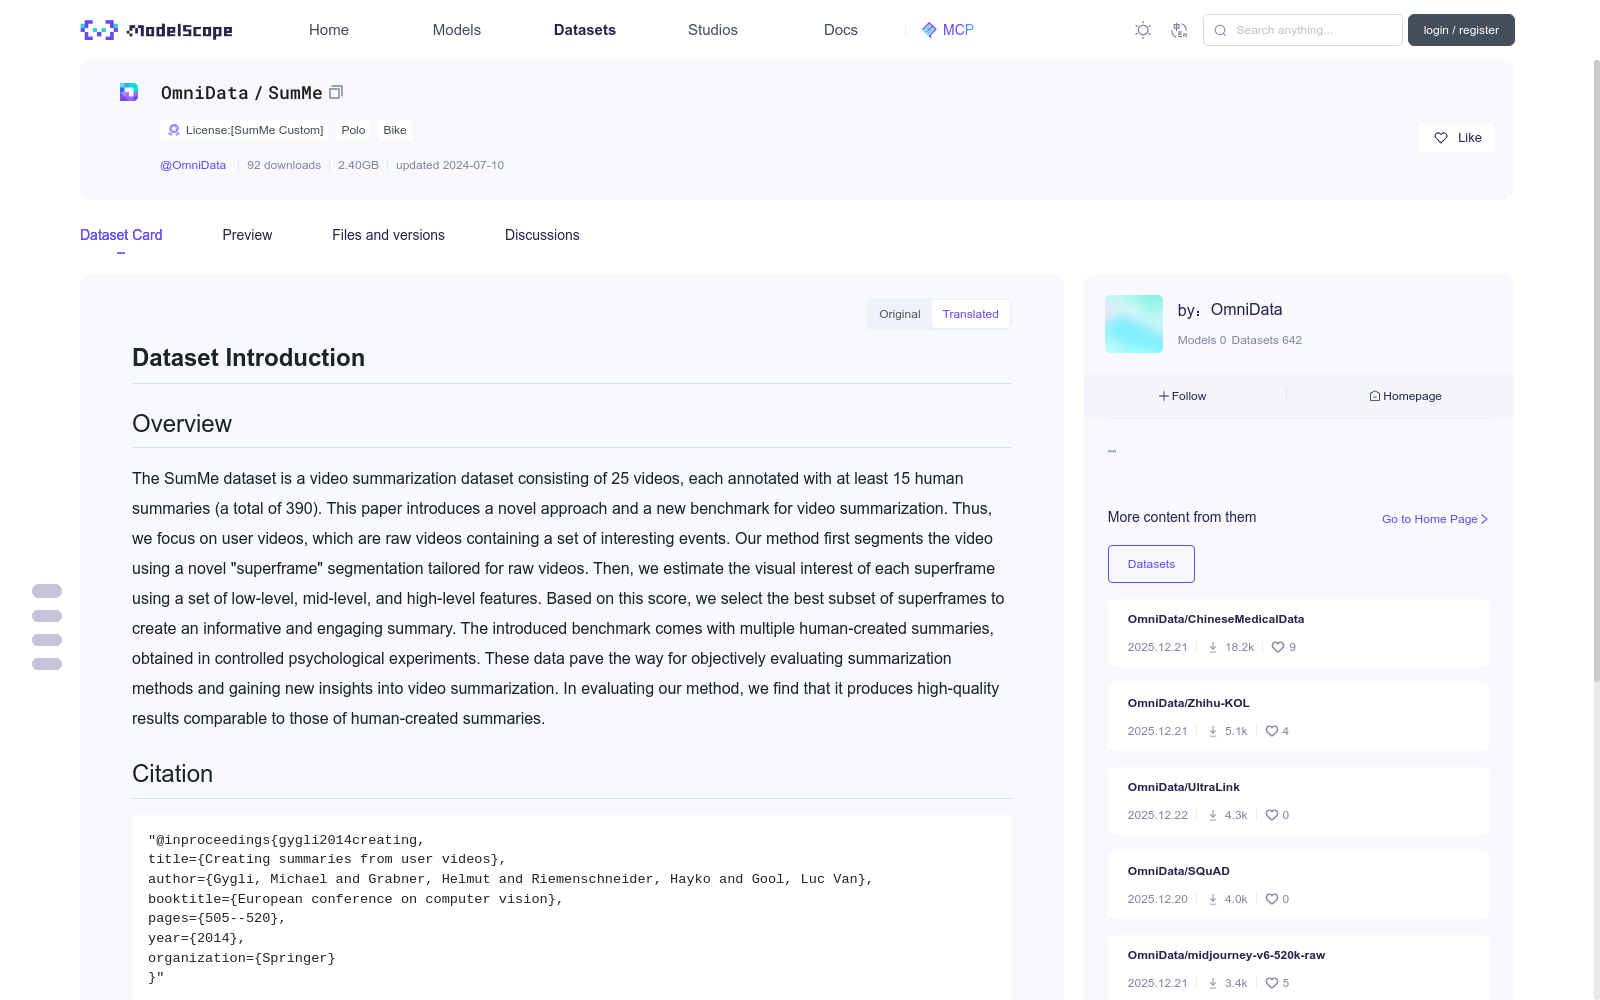1600x1000 pixels.
Task: Click the OmniData organization icon beside the title
Action: coord(129,92)
